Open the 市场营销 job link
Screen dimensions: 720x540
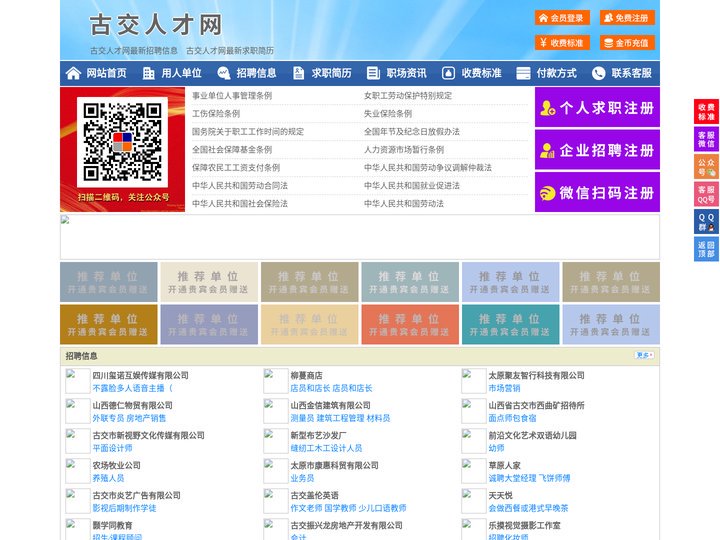504,388
